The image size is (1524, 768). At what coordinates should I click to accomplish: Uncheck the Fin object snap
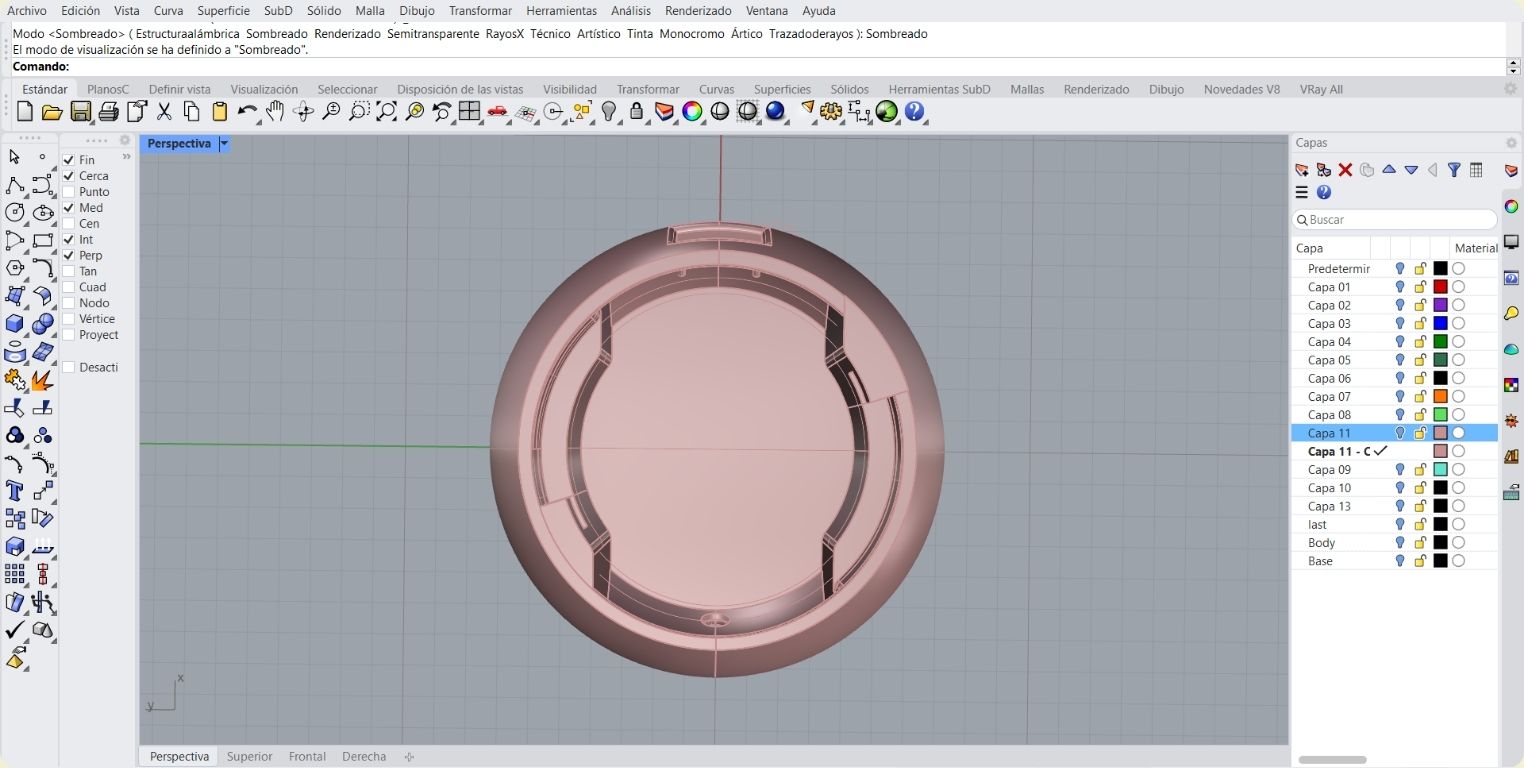click(x=69, y=160)
